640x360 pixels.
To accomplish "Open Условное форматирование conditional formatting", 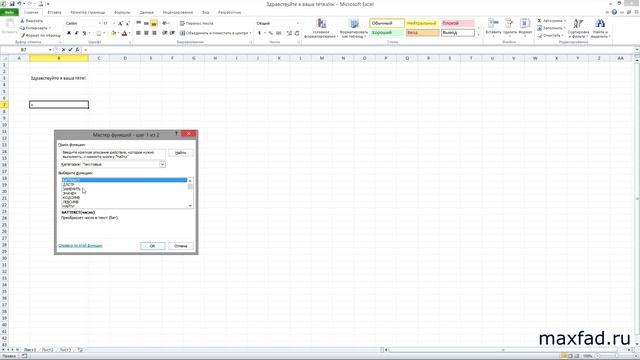I will tap(321, 28).
